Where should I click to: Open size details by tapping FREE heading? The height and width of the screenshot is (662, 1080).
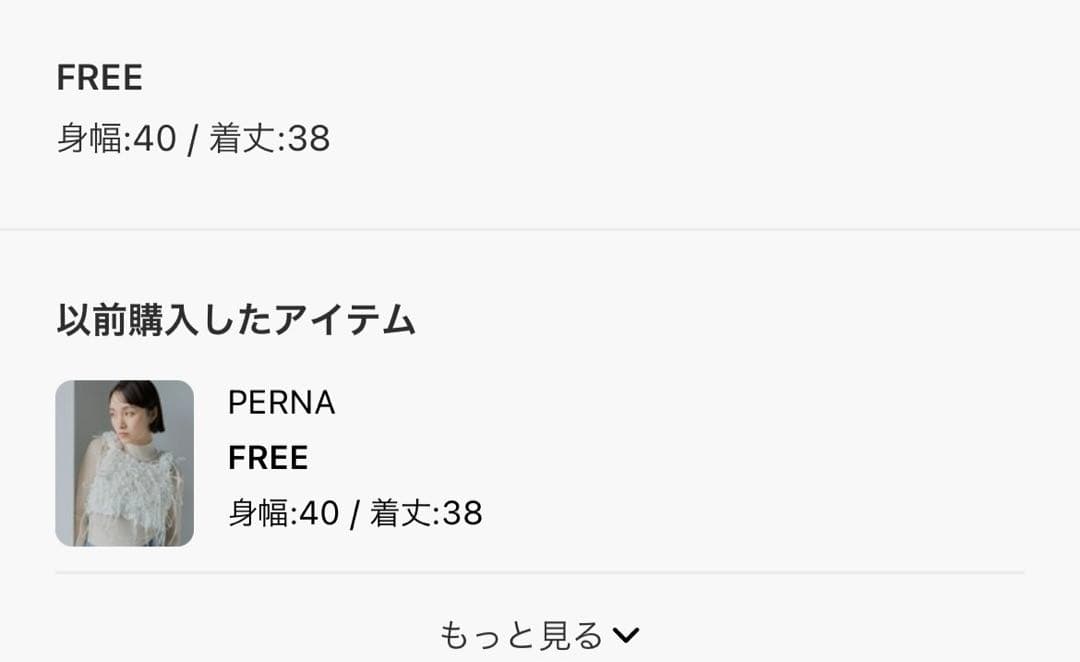click(98, 77)
